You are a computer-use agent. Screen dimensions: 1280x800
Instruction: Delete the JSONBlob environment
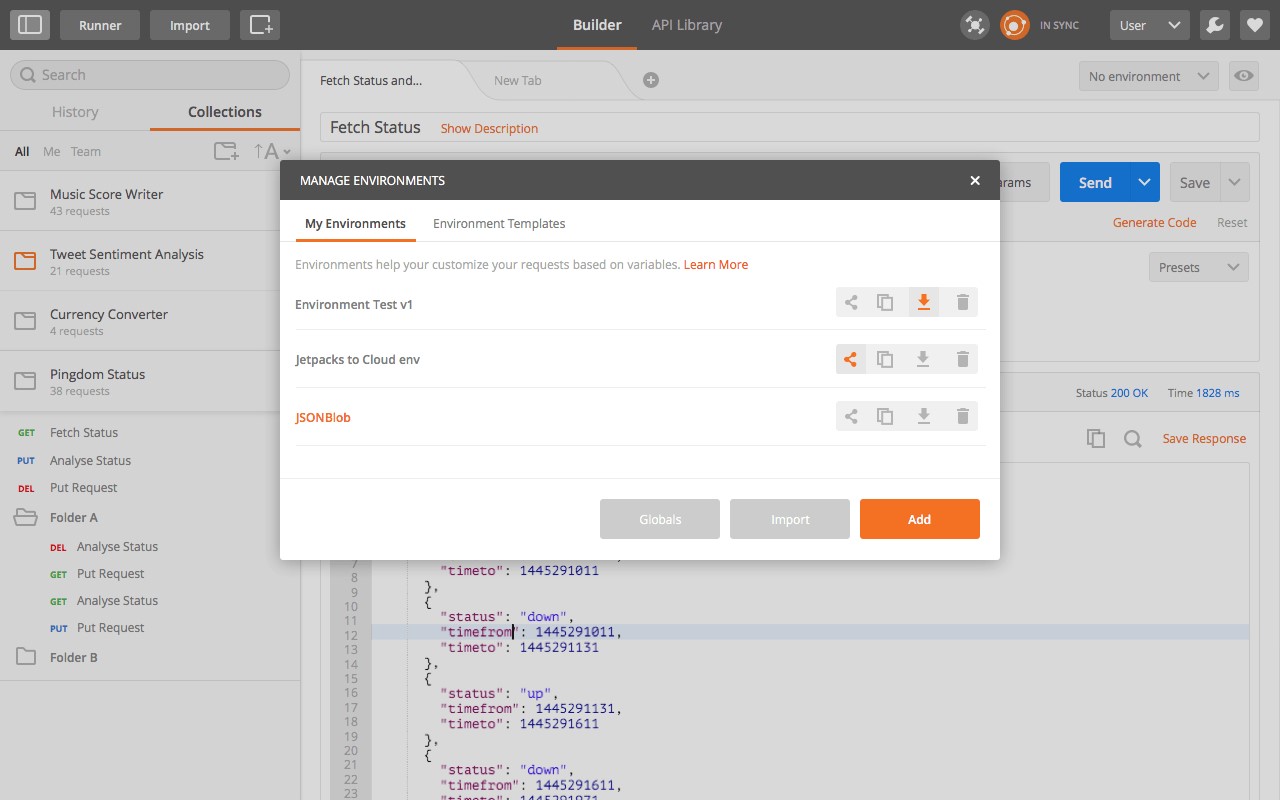(x=962, y=417)
